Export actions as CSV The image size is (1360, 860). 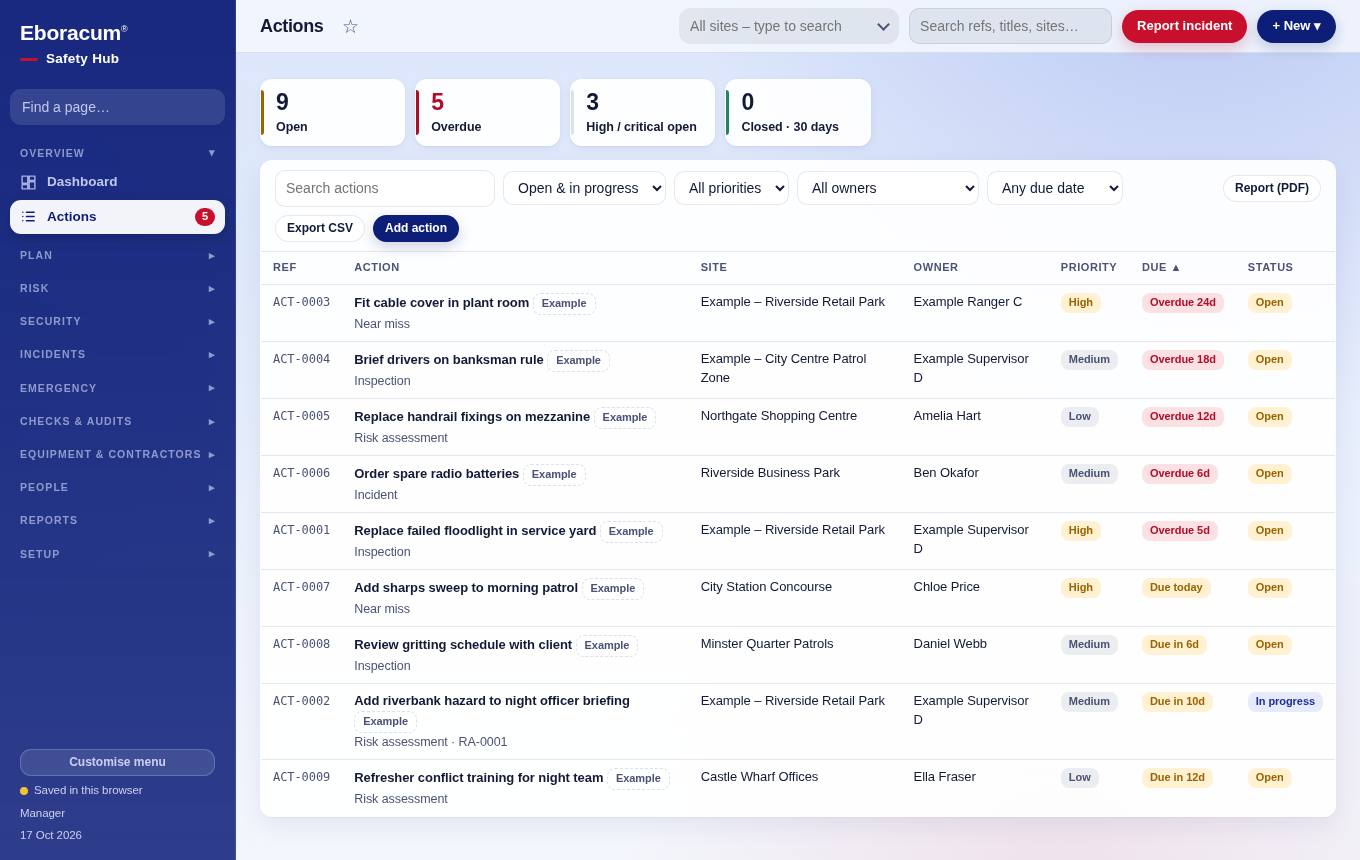point(320,228)
